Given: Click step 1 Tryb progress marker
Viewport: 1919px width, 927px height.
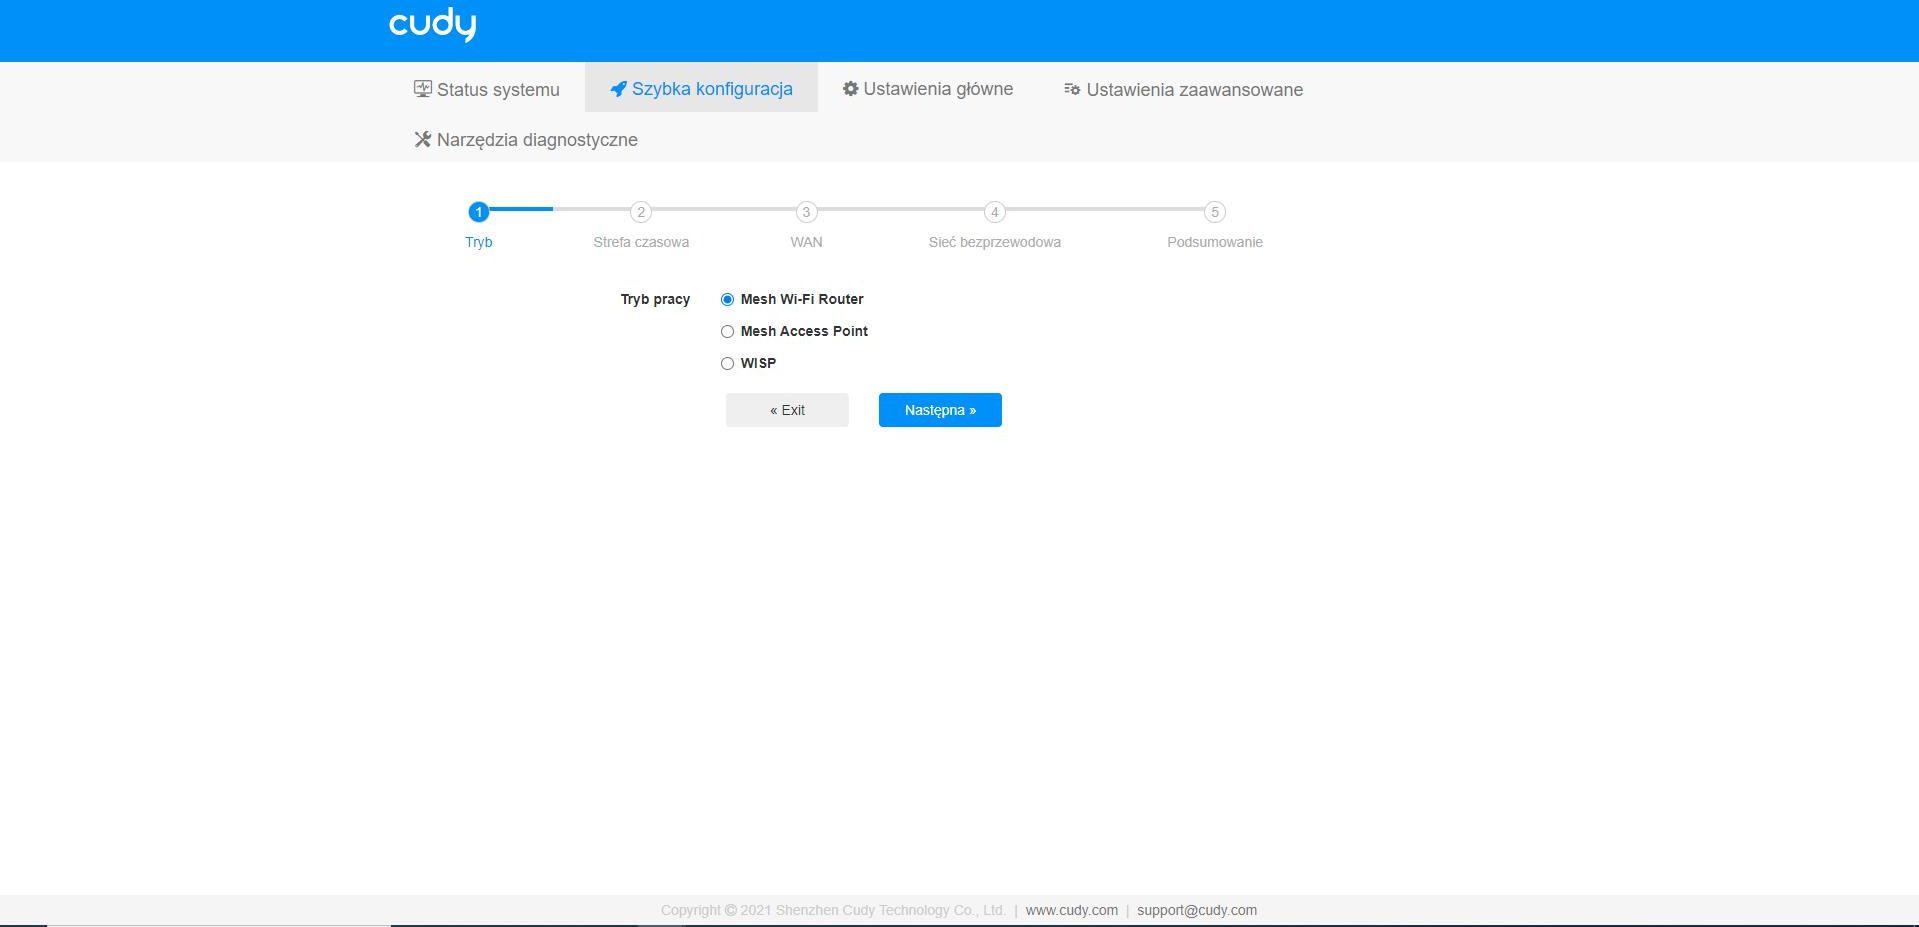Looking at the screenshot, I should [x=479, y=212].
